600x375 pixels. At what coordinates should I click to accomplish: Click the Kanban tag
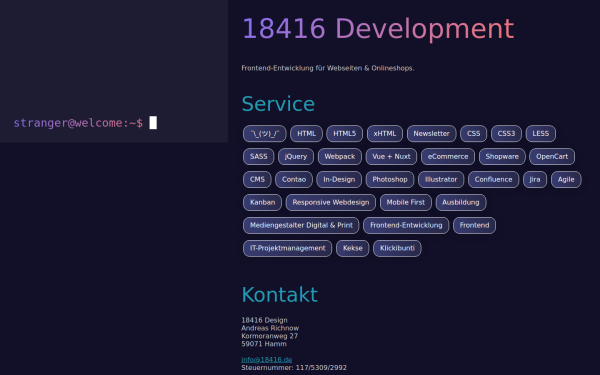(x=262, y=202)
